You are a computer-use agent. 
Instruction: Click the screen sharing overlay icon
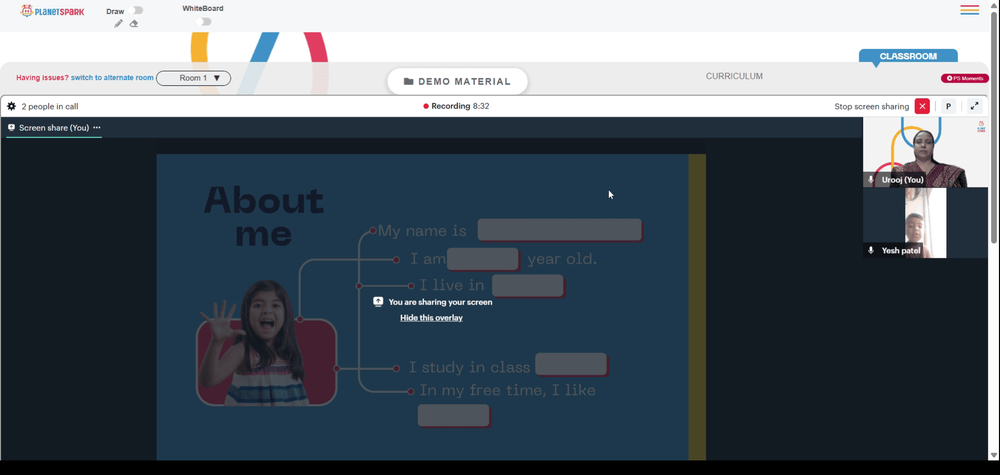378,302
